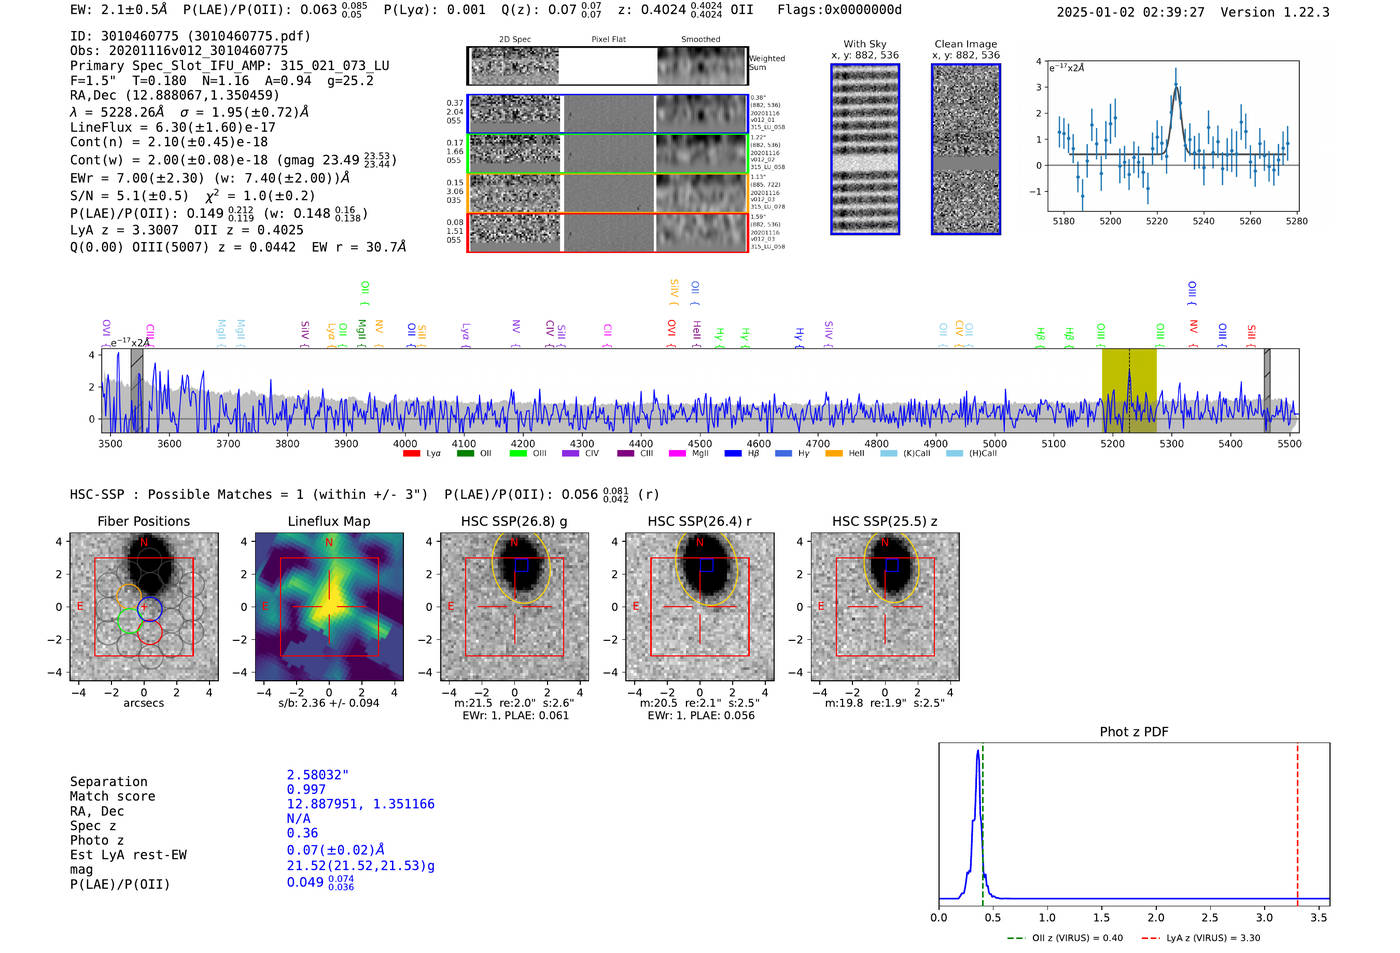Click the Weighted Sum 2D spectrum strip

[x=608, y=66]
